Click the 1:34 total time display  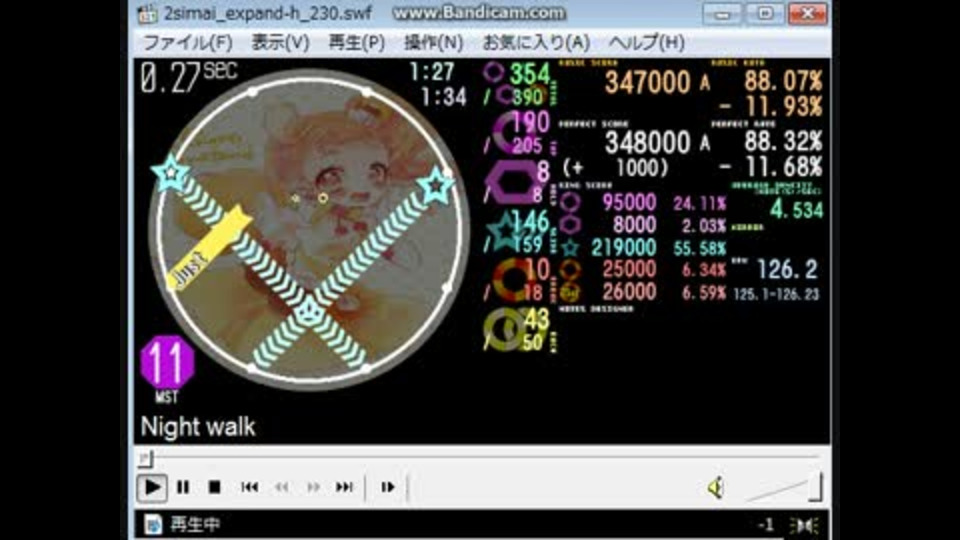443,96
